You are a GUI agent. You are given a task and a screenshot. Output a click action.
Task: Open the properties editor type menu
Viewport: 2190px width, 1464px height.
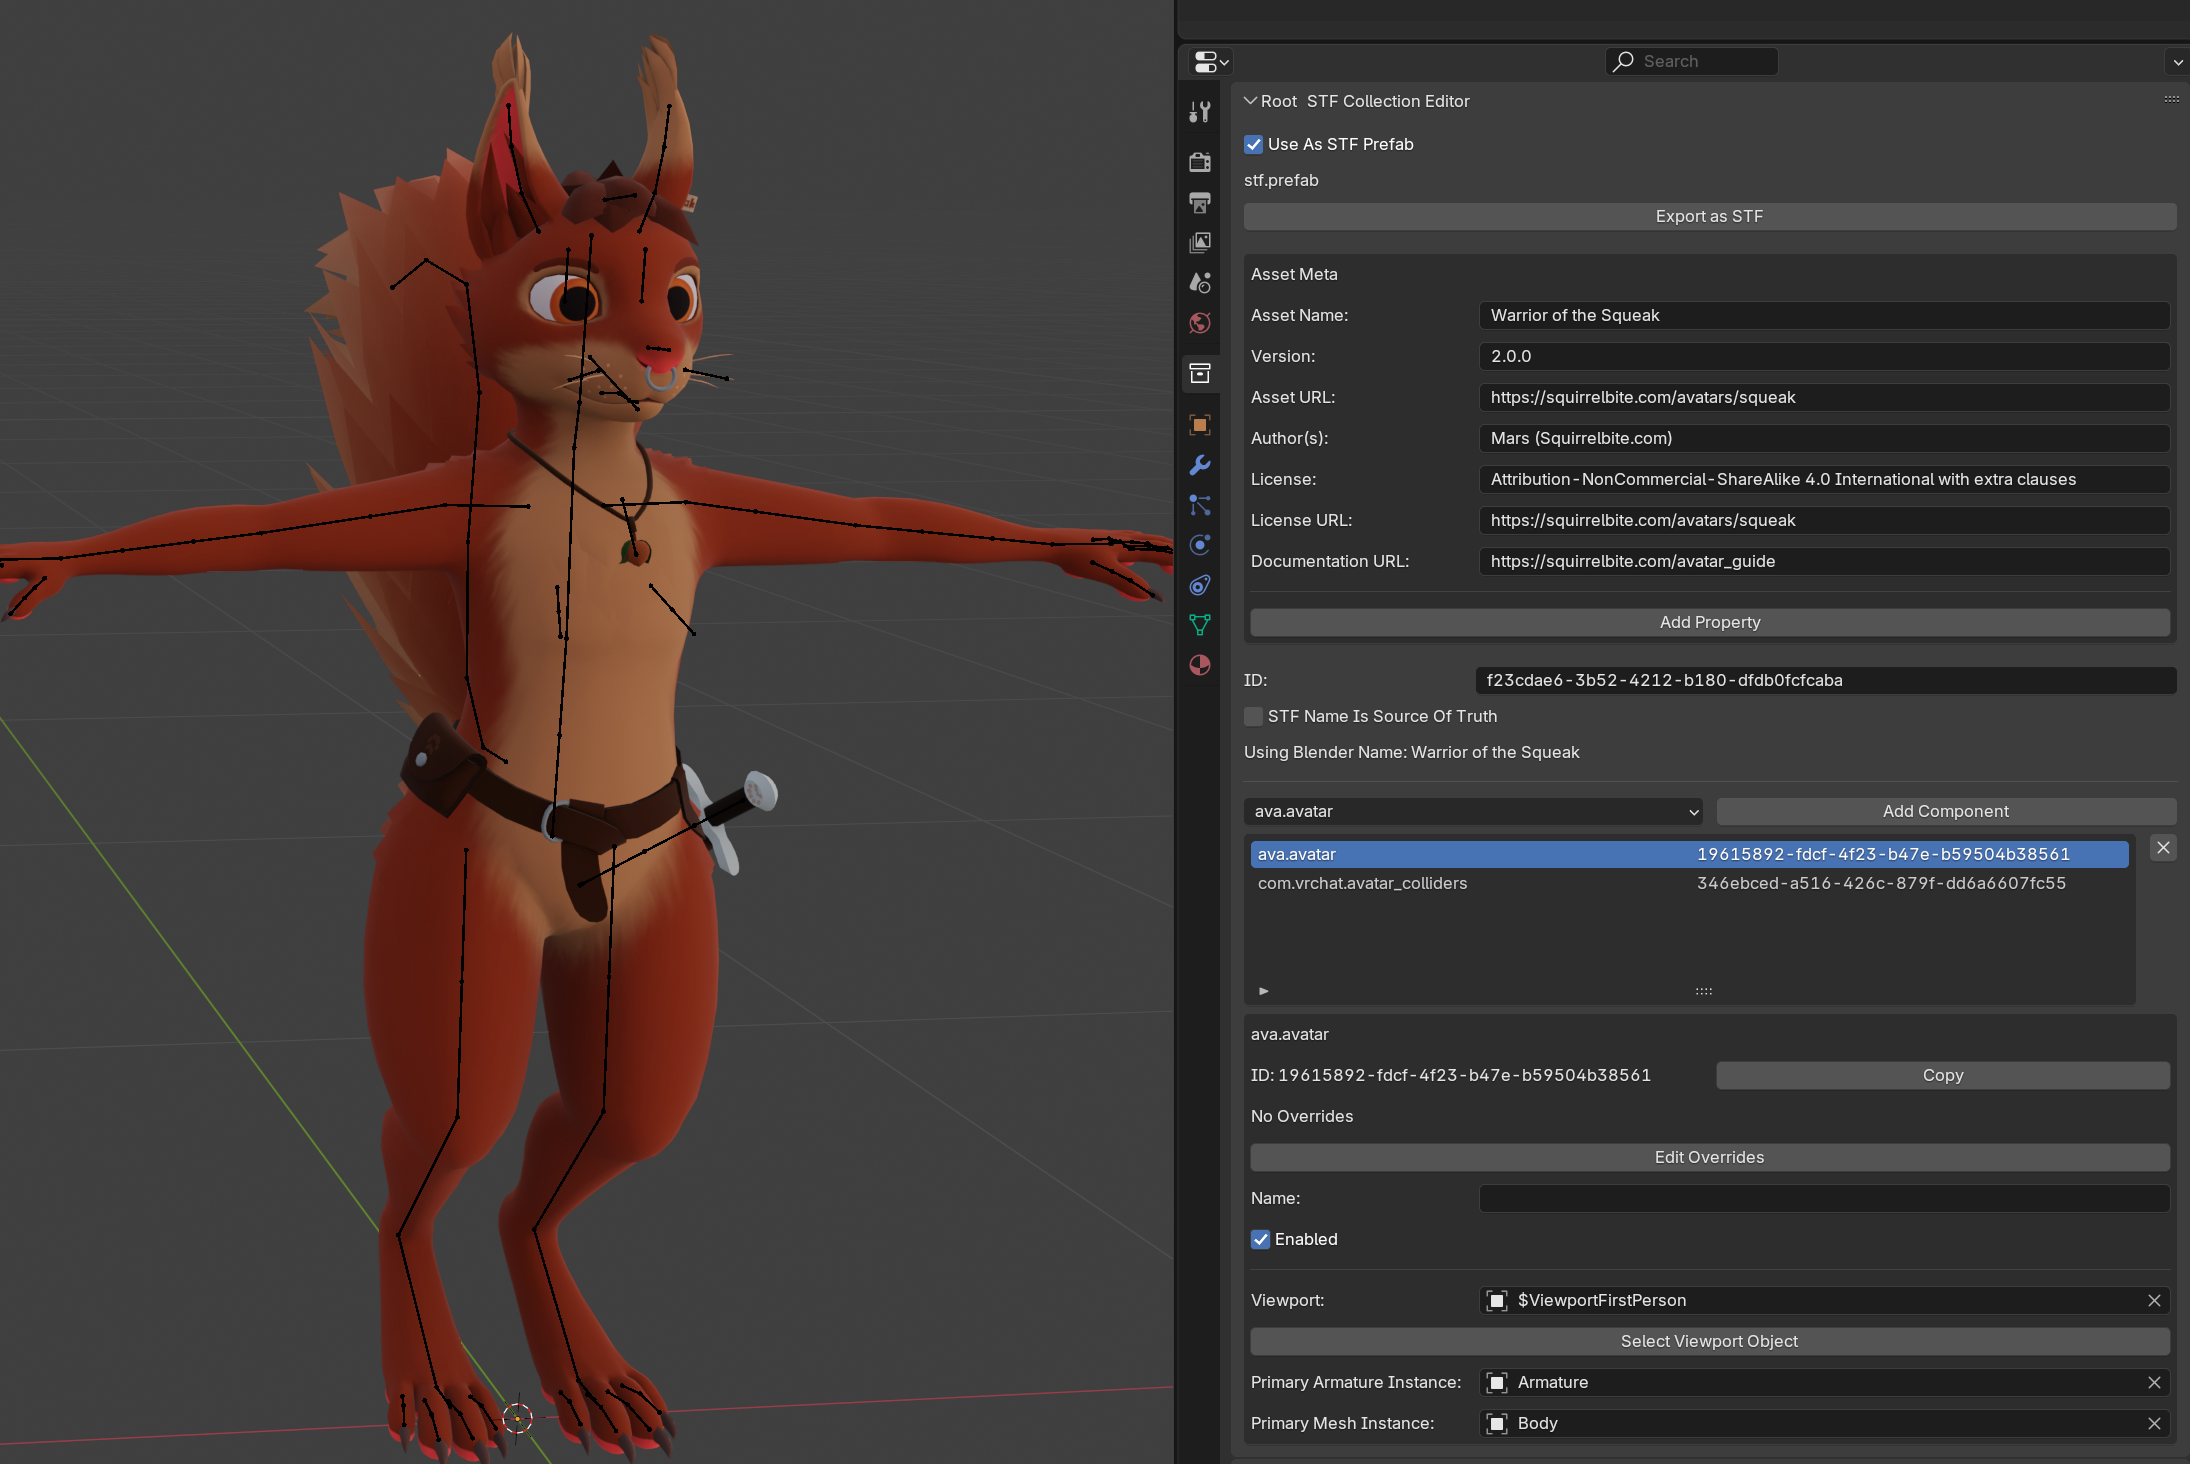pos(1211,62)
